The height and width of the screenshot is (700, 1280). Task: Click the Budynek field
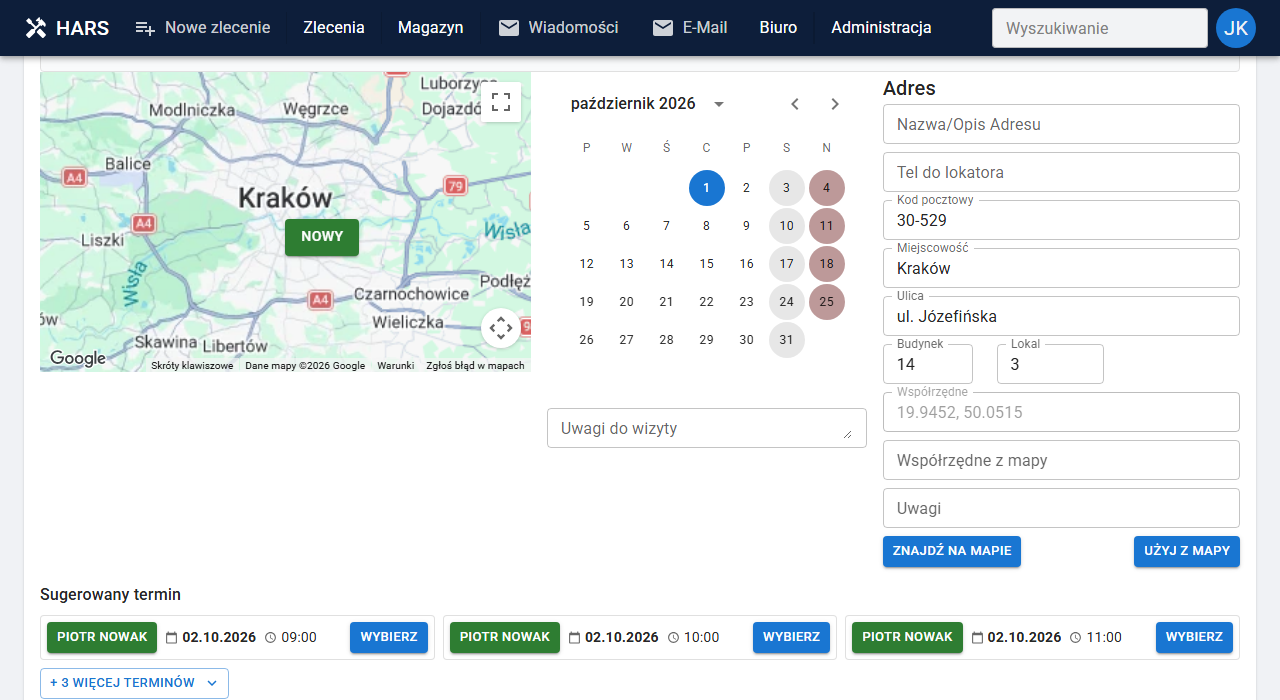tap(928, 364)
